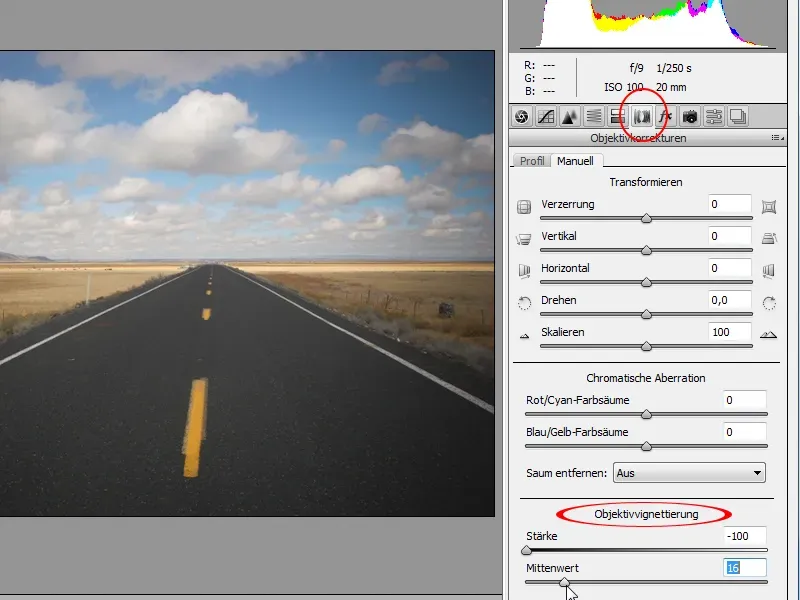Click the Mittenwert slider handle
The width and height of the screenshot is (800, 600).
coord(564,581)
